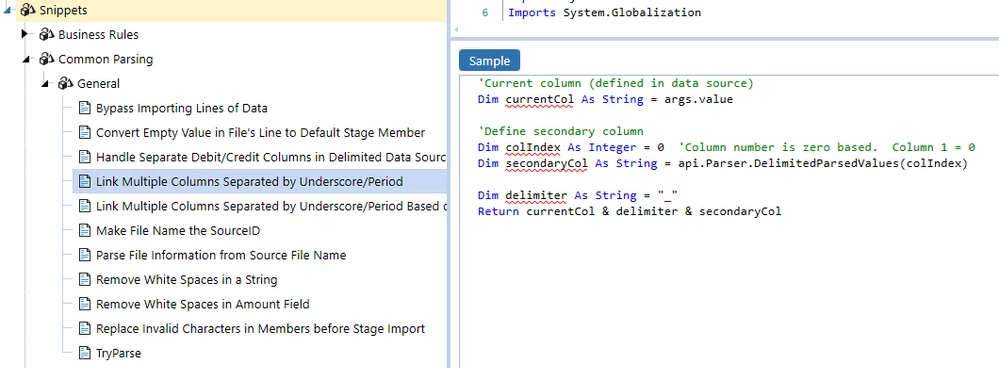
Task: Select Replace Invalid Characters in Members snippet
Action: (260, 329)
